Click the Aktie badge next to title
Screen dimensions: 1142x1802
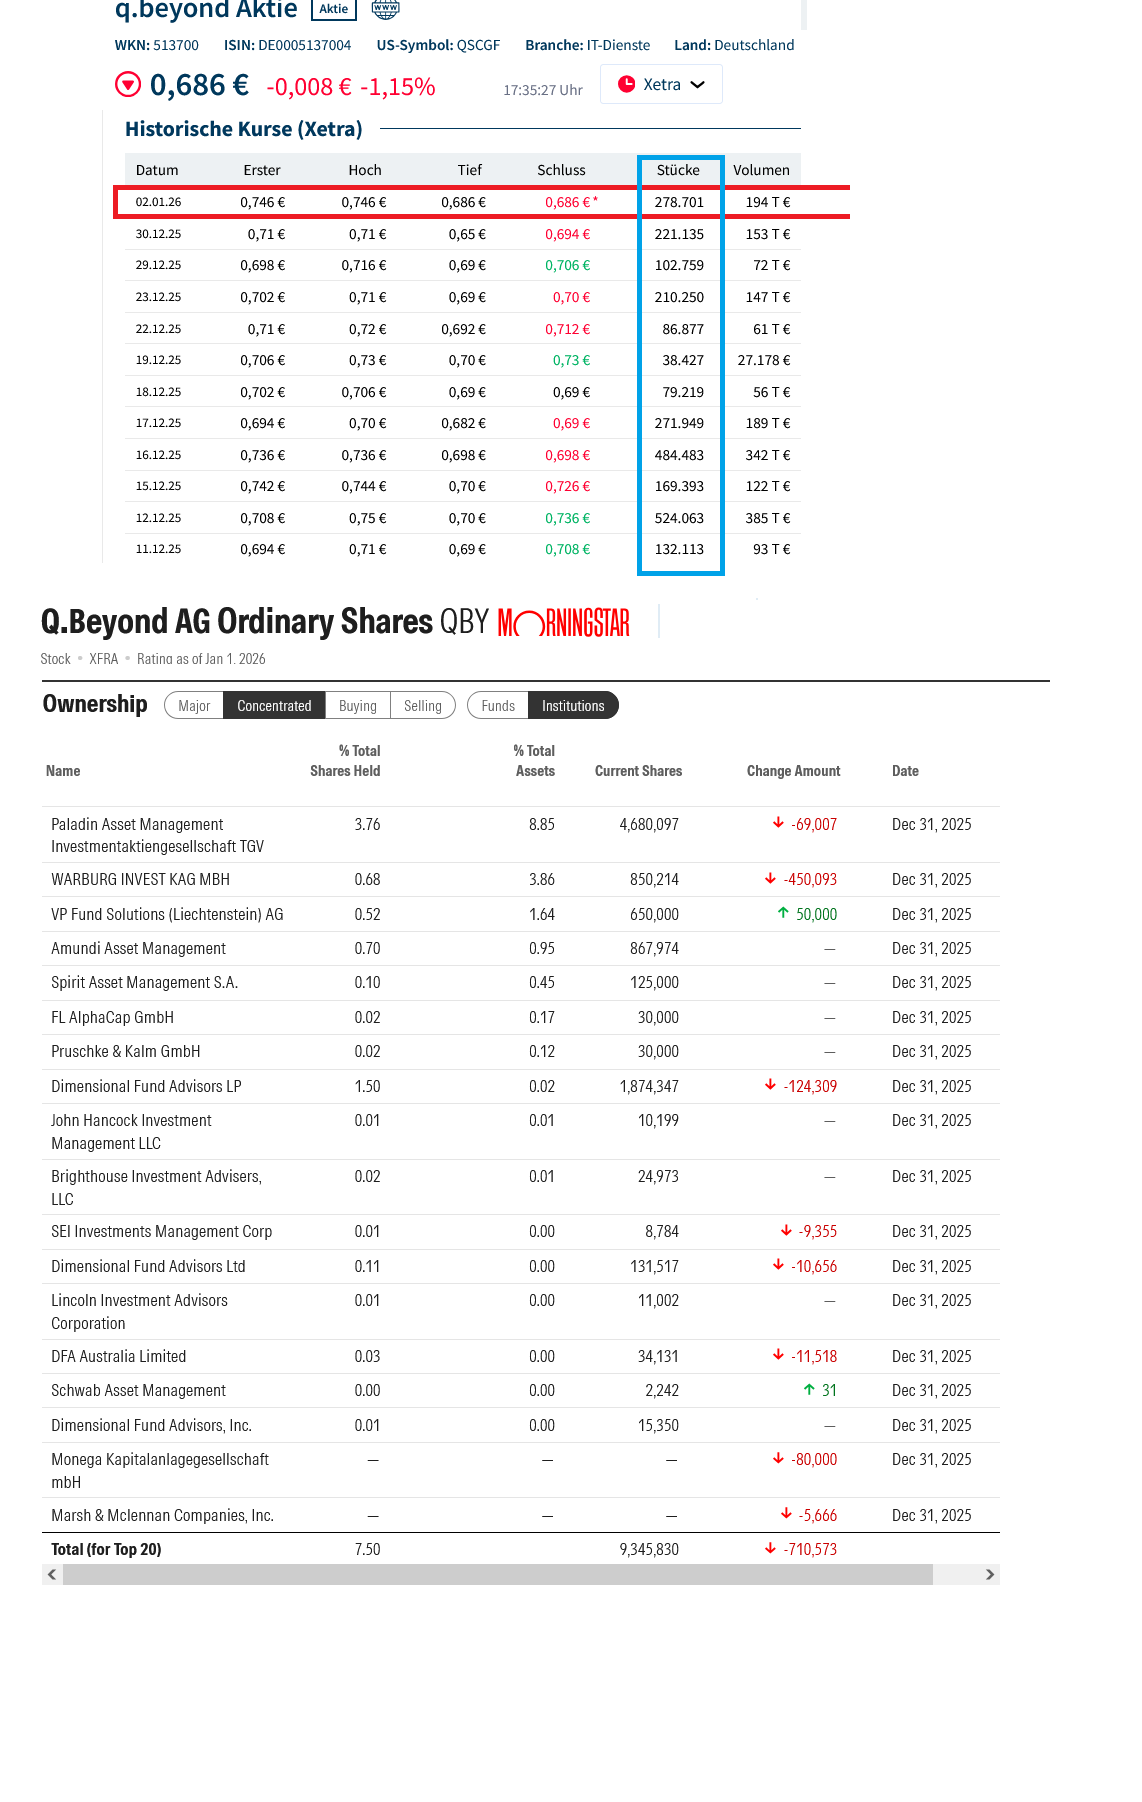[334, 9]
